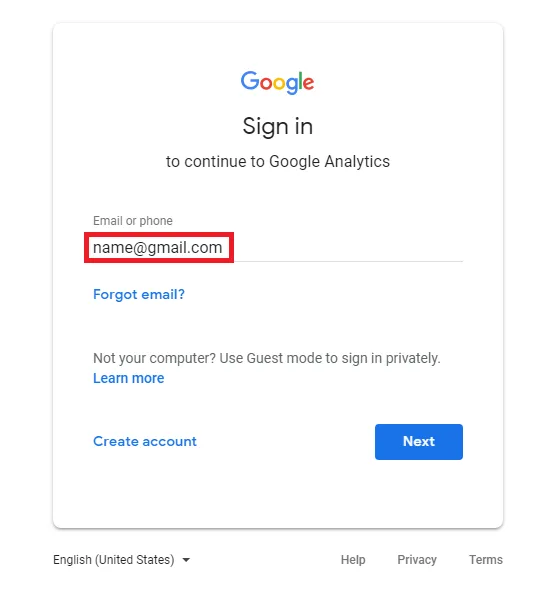Click the words 'Google Analytics' in the subtitle
The height and width of the screenshot is (590, 554).
tap(330, 162)
